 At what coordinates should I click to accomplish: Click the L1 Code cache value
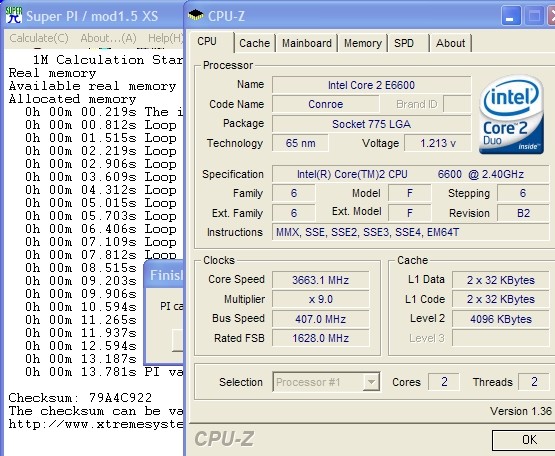501,300
